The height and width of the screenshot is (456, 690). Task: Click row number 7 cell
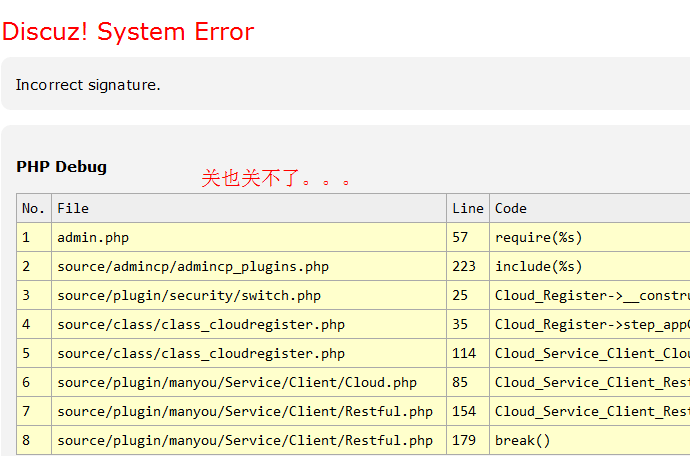[34, 412]
